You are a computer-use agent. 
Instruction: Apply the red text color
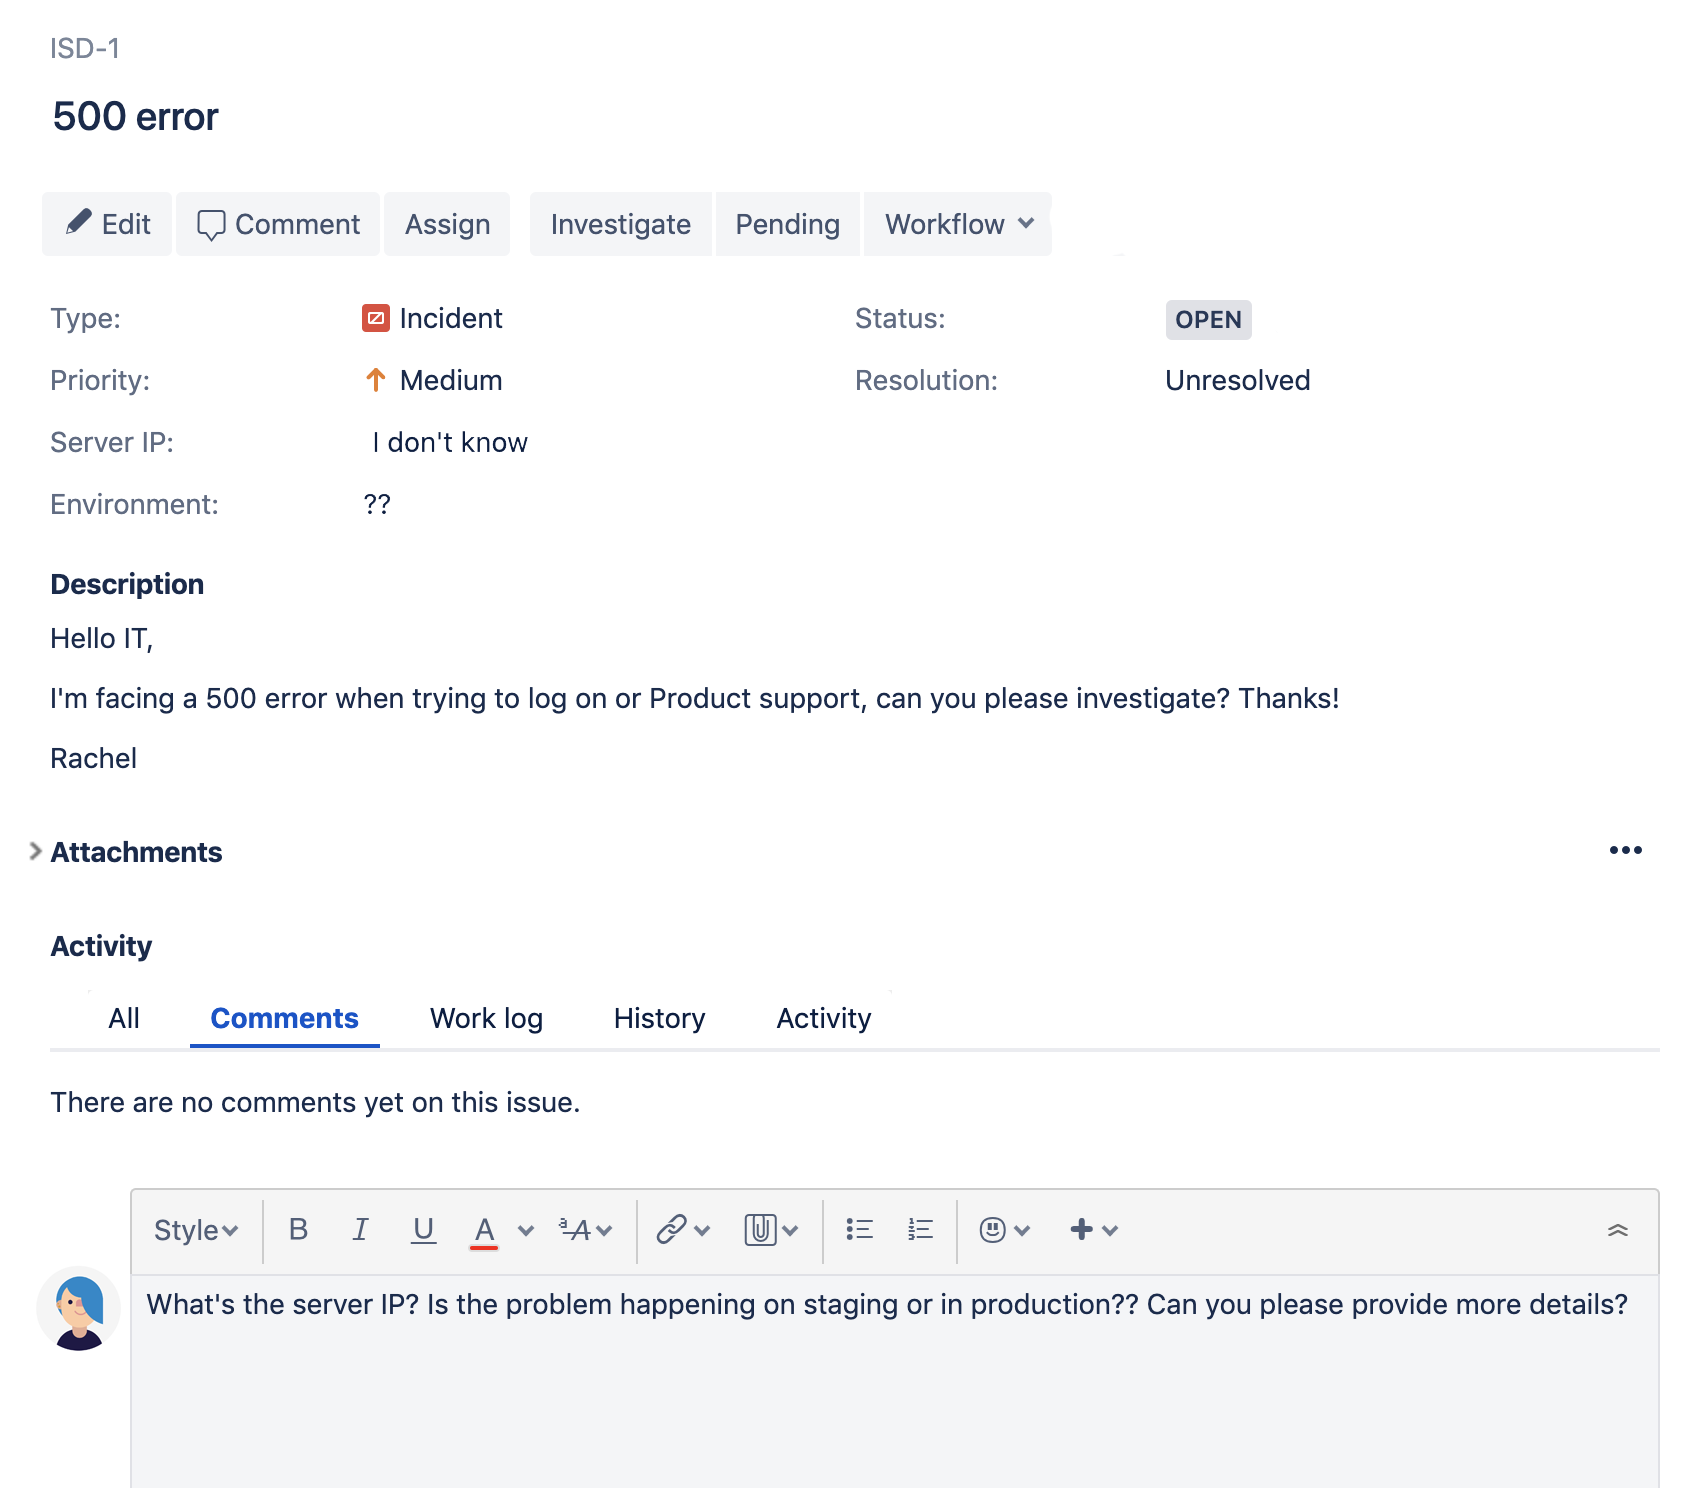(x=485, y=1231)
